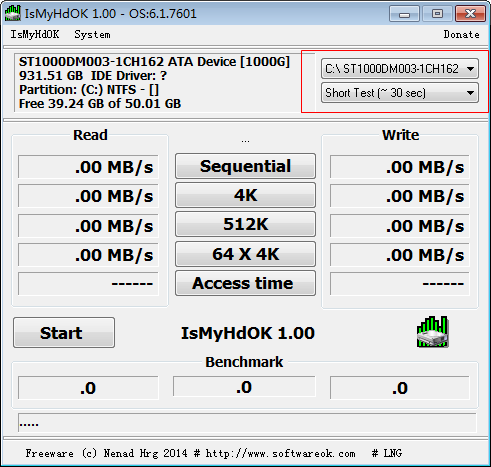This screenshot has height=467, width=491.
Task: Click the middle Benchmark score field
Action: (x=244, y=387)
